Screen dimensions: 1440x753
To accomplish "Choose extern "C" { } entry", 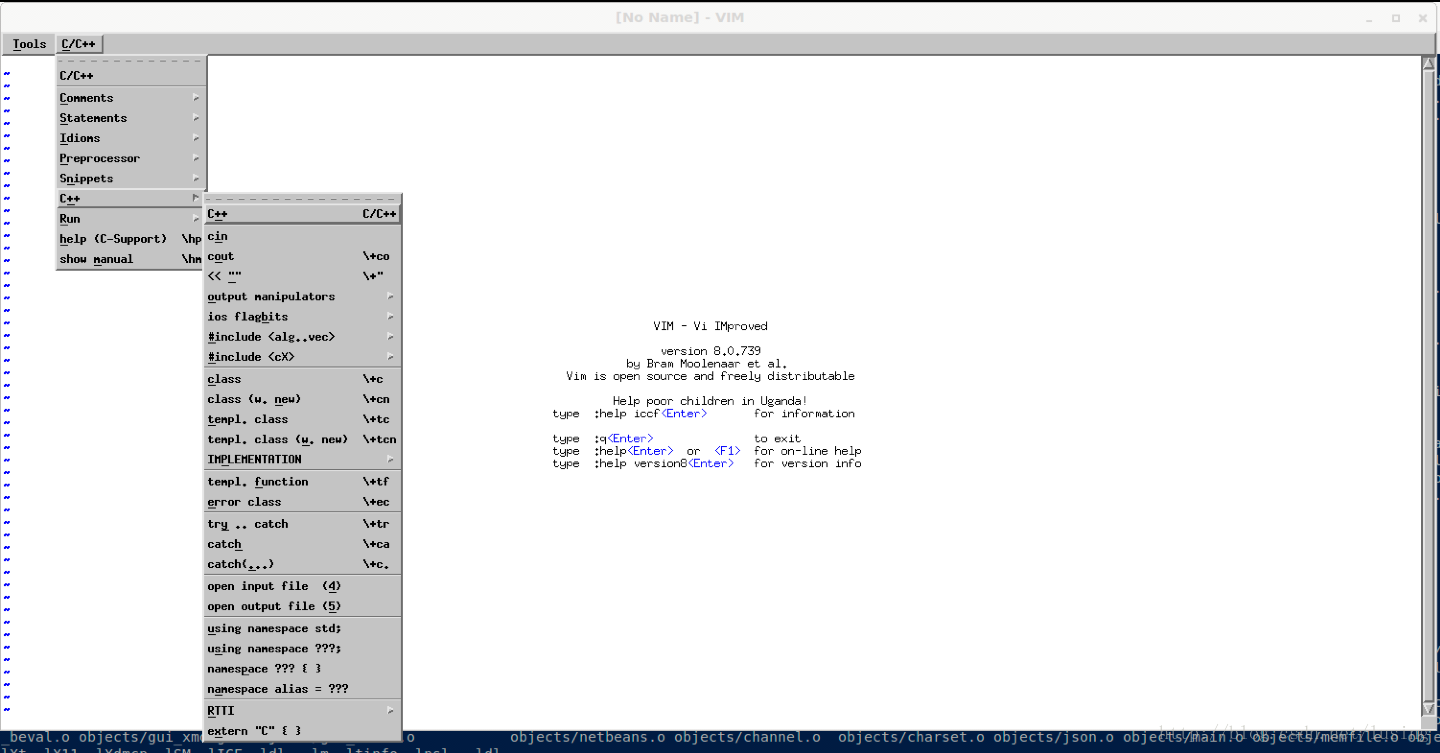I will tap(302, 731).
